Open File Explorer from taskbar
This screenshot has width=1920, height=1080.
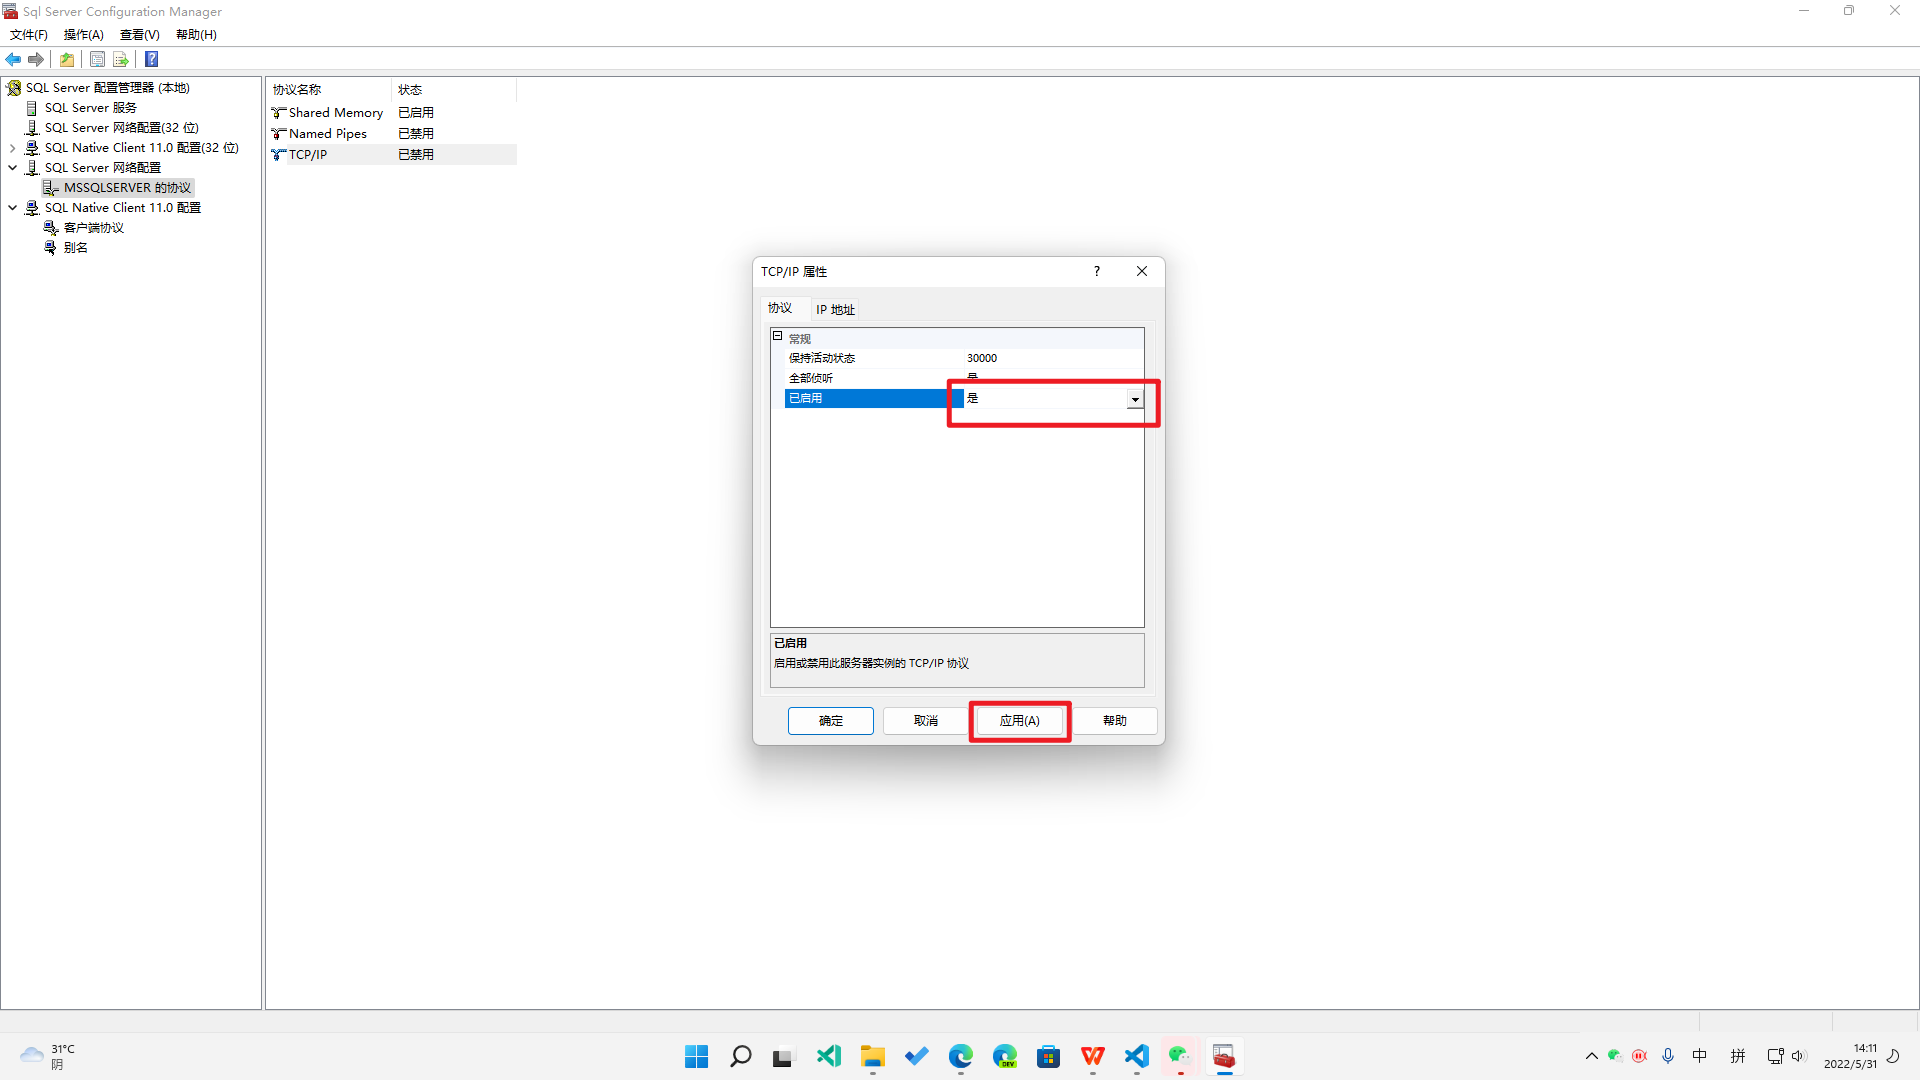[x=873, y=1056]
